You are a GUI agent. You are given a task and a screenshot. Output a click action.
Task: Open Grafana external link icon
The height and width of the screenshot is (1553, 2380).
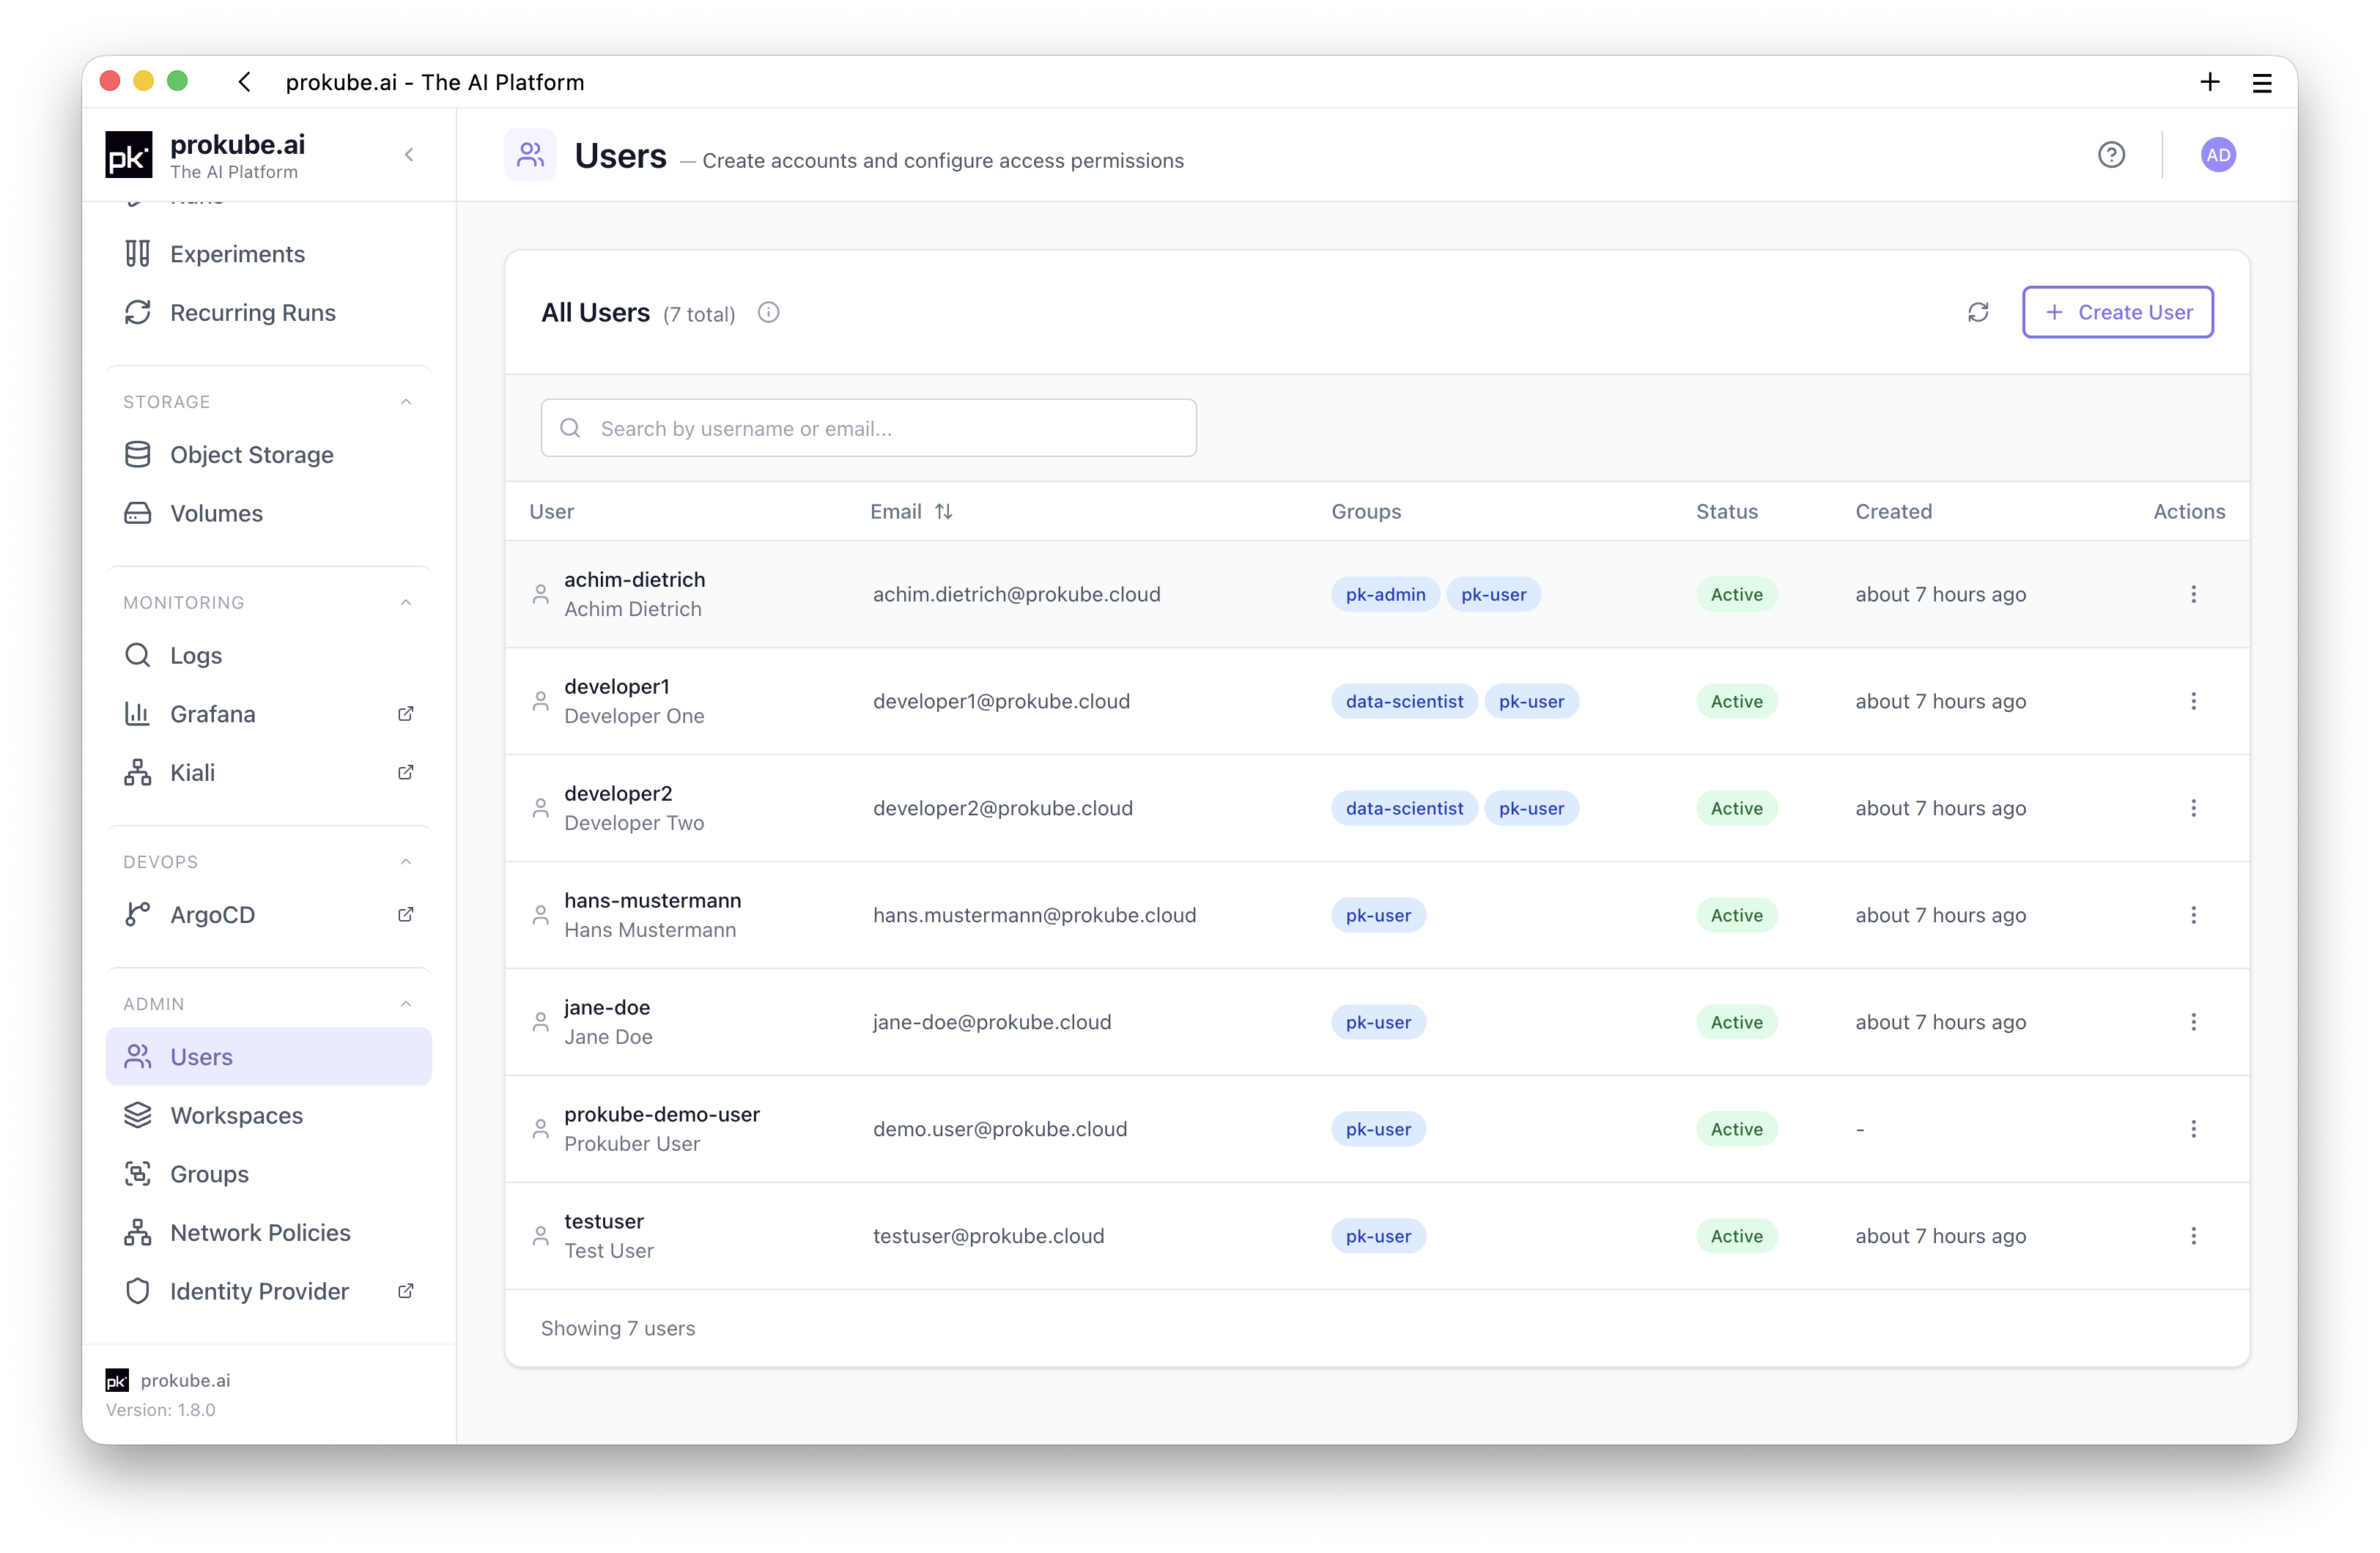coord(405,714)
